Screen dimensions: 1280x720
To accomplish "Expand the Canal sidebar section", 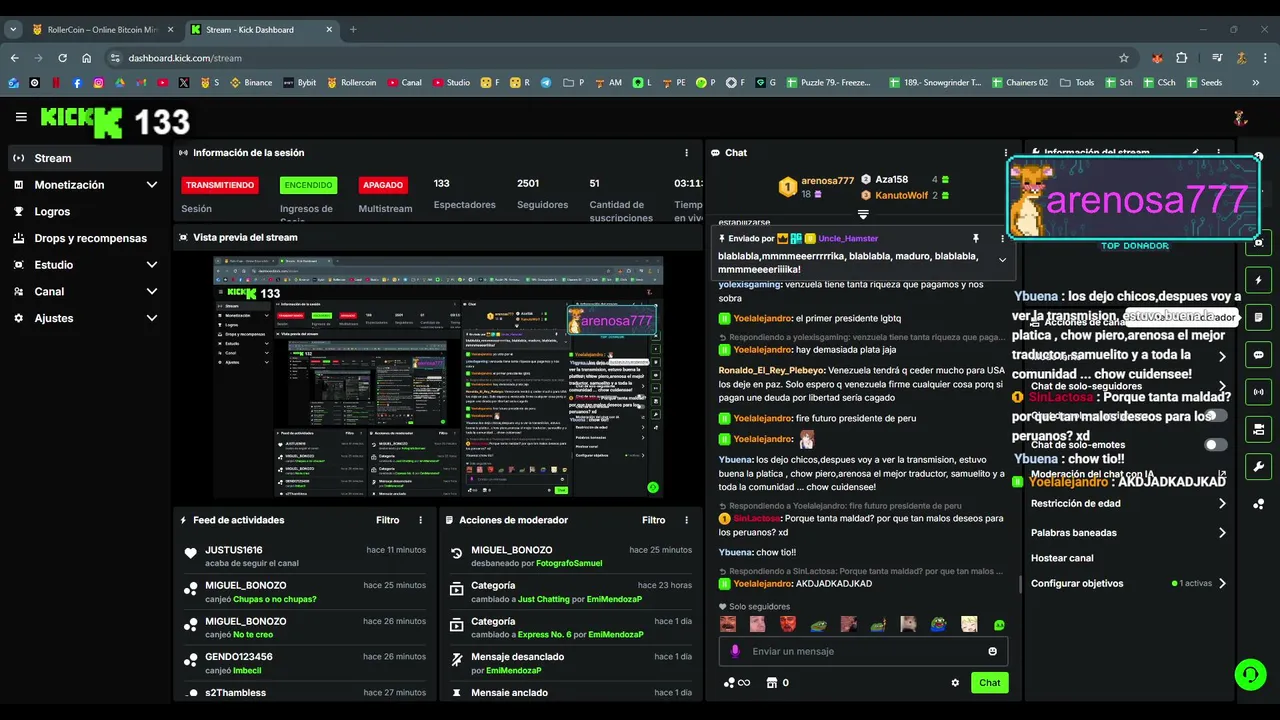I will 85,292.
